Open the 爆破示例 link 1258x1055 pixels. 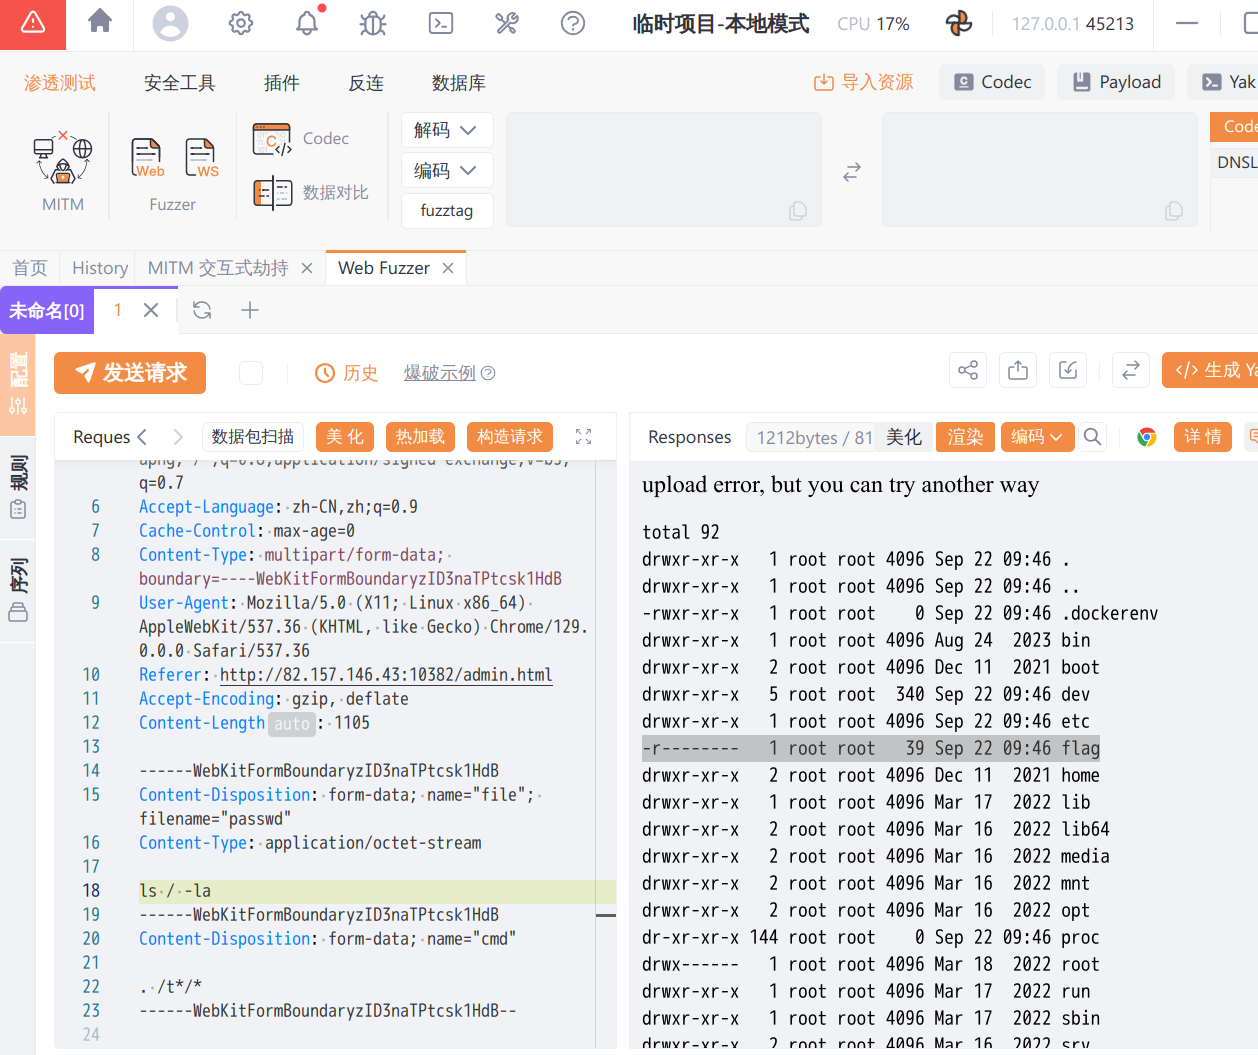[440, 373]
